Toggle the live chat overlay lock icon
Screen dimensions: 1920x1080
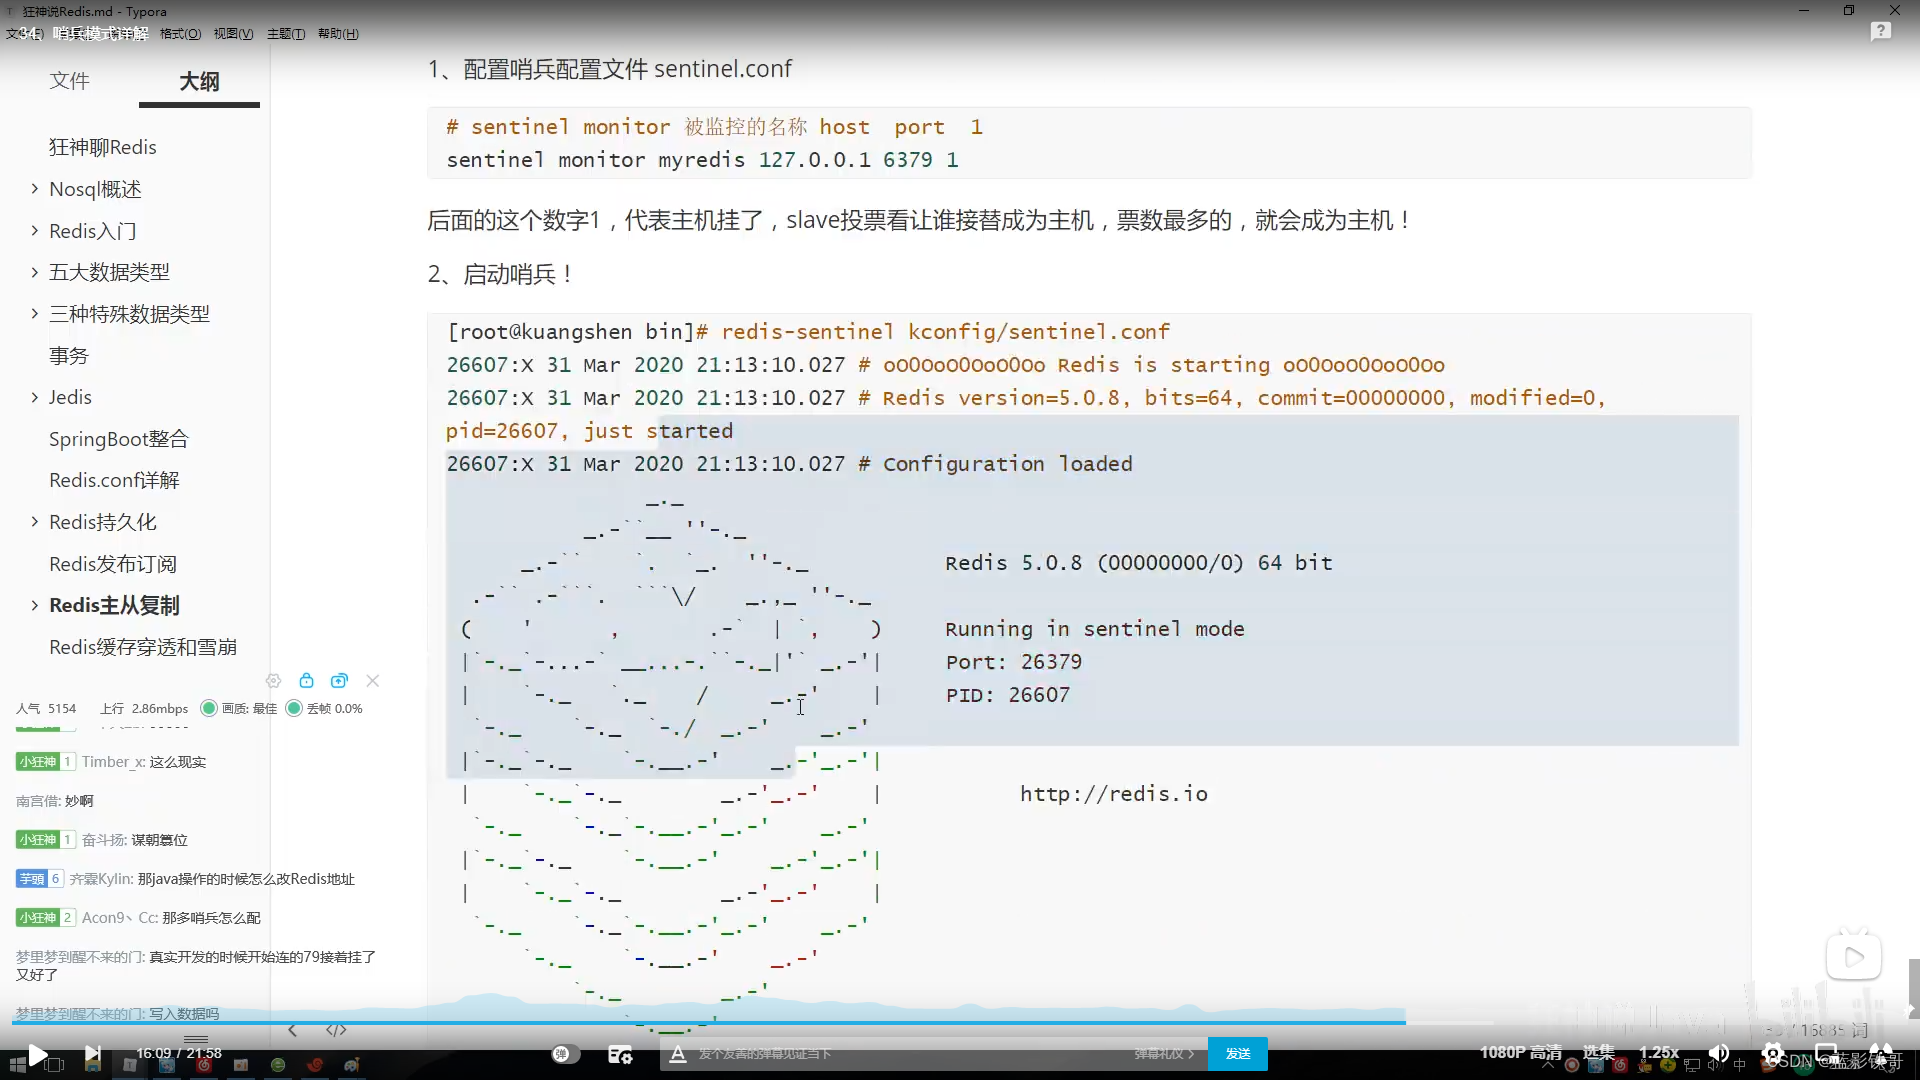(x=306, y=681)
